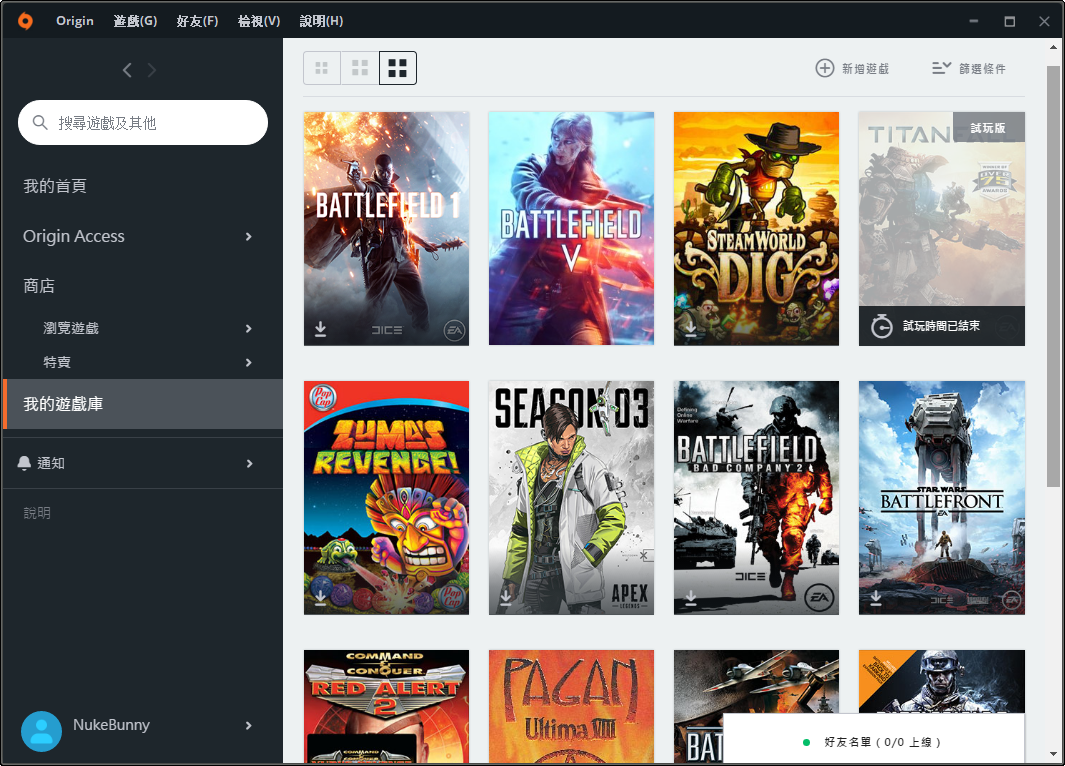Expand the 特賣 chevron
The height and width of the screenshot is (766, 1065).
(249, 363)
